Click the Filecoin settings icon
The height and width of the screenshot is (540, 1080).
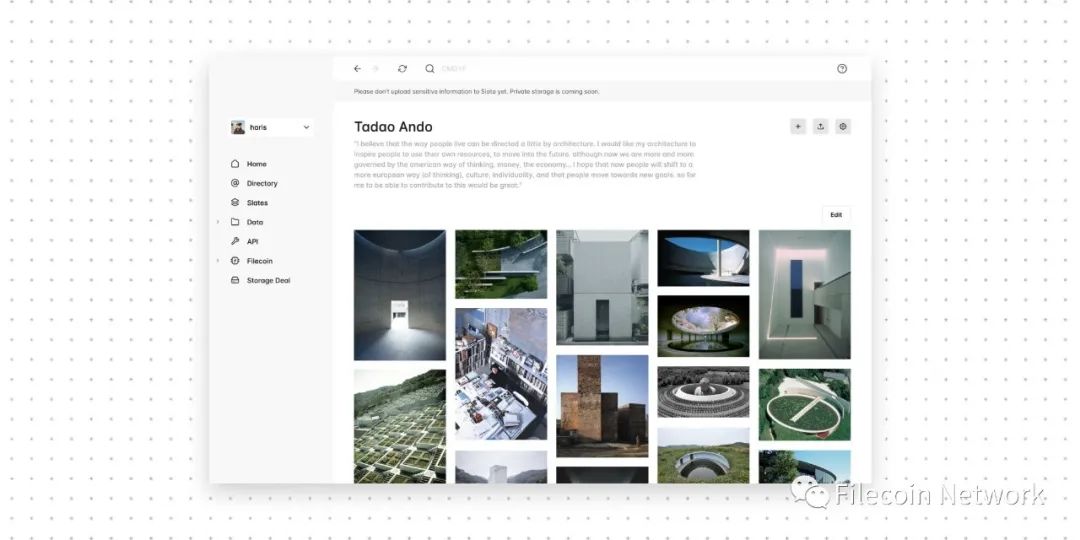(x=235, y=261)
